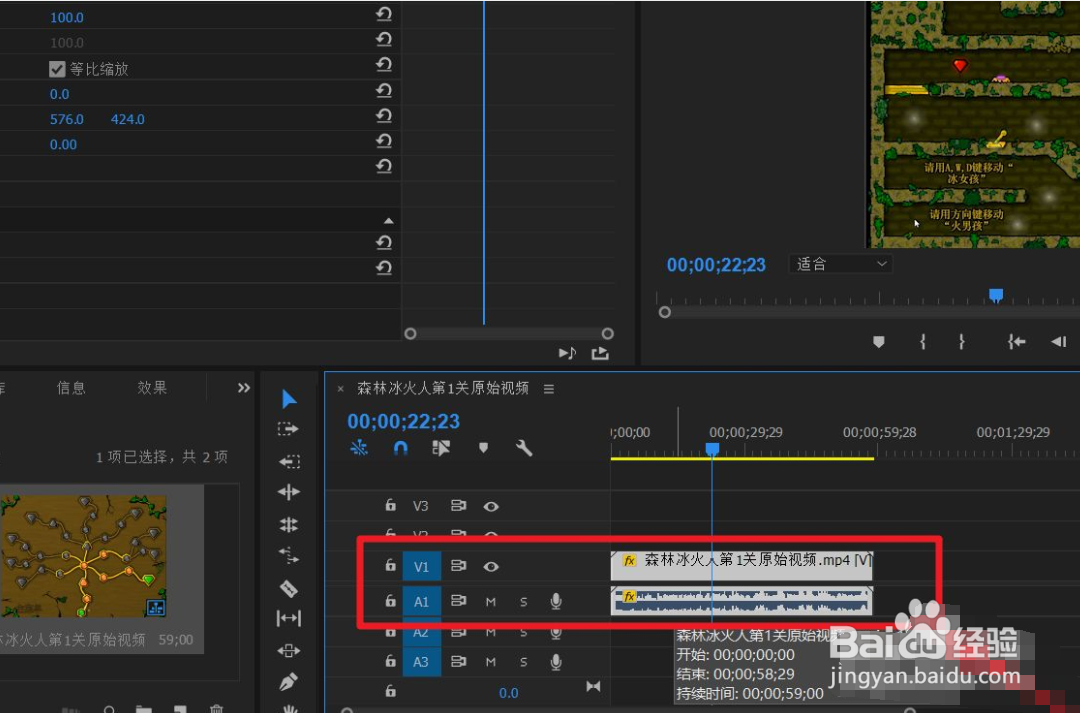Image resolution: width=1080 pixels, height=713 pixels.
Task: Open timeline display settings wrench
Action: point(524,448)
